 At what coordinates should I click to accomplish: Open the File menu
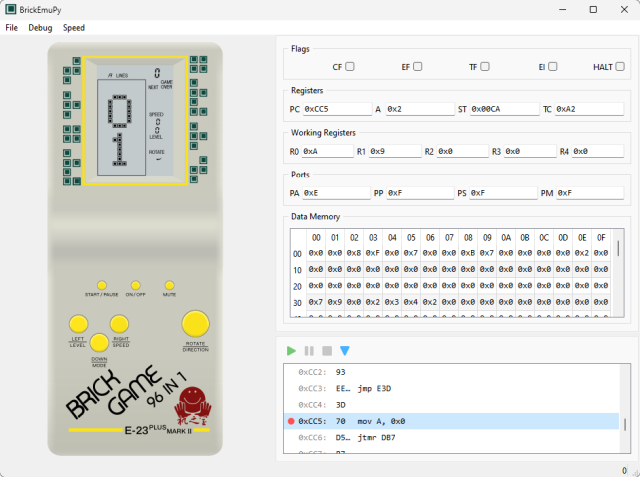(x=11, y=28)
